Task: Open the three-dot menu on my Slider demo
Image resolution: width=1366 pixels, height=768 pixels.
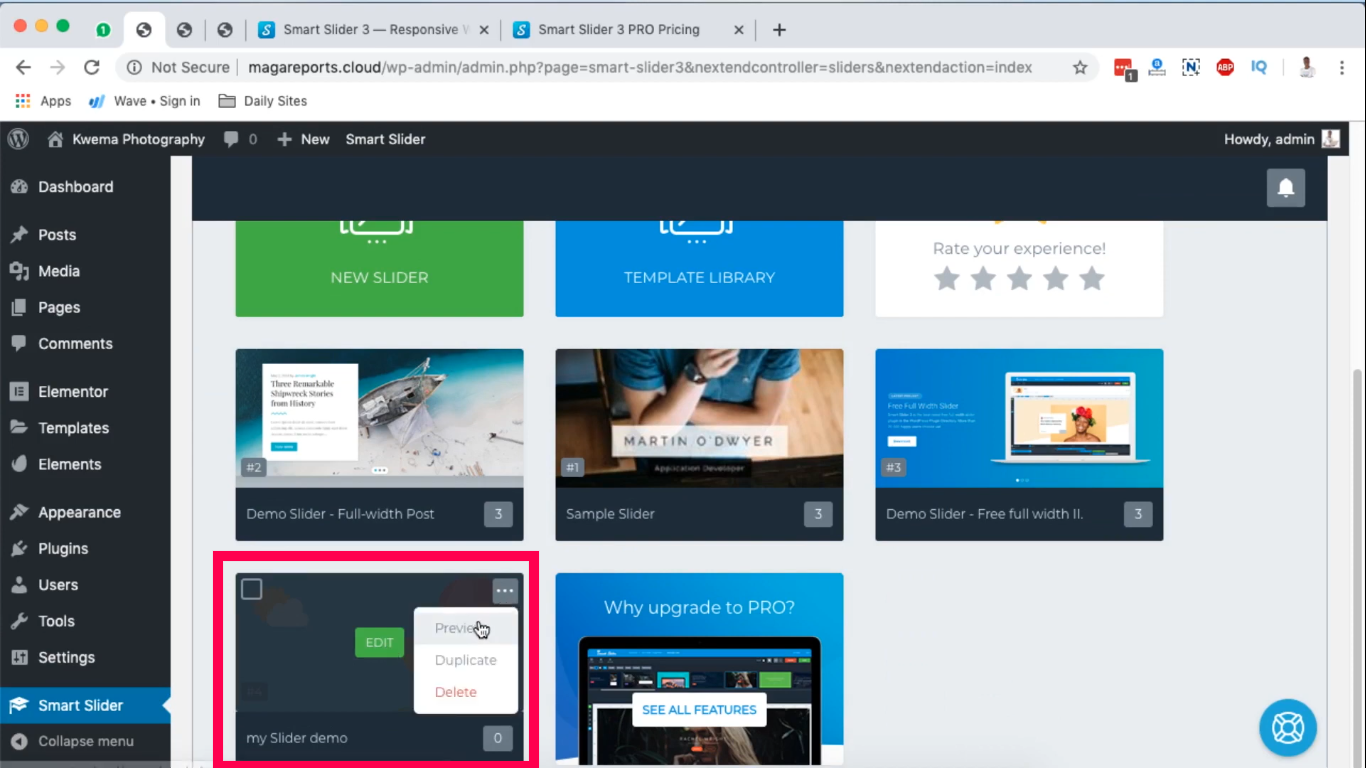Action: point(505,591)
